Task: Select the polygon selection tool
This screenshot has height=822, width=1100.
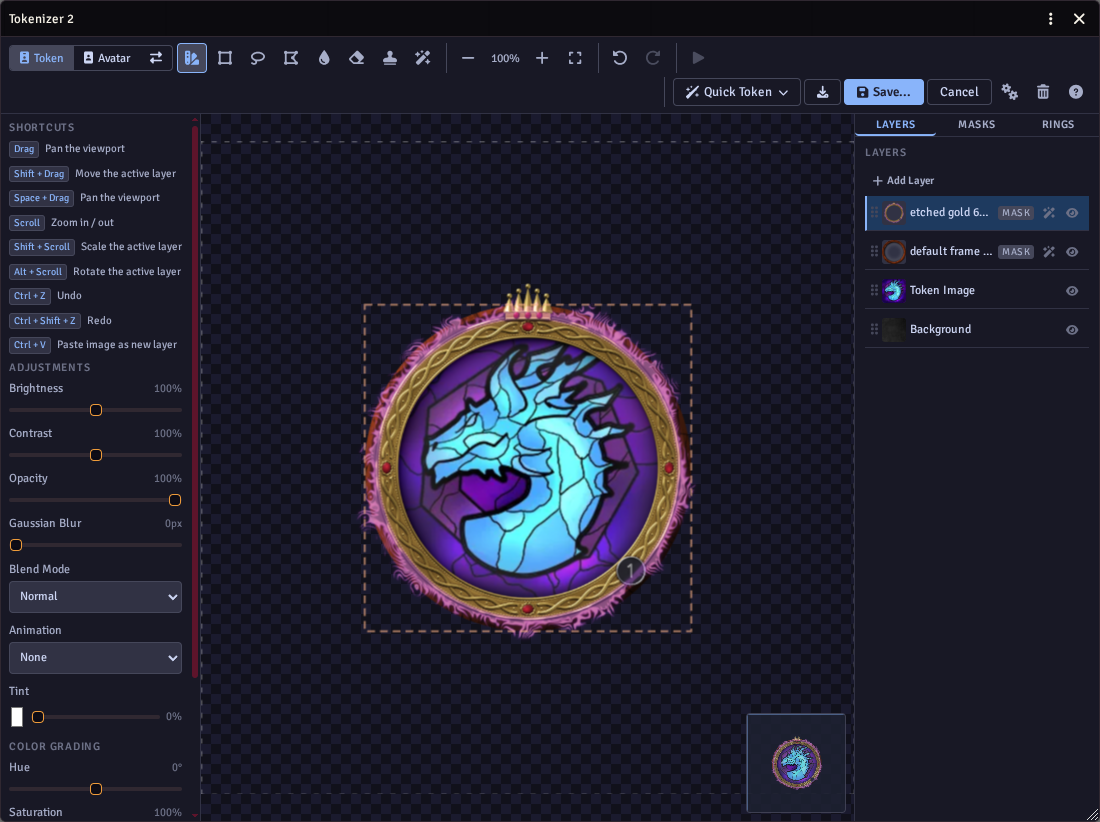Action: click(x=290, y=58)
